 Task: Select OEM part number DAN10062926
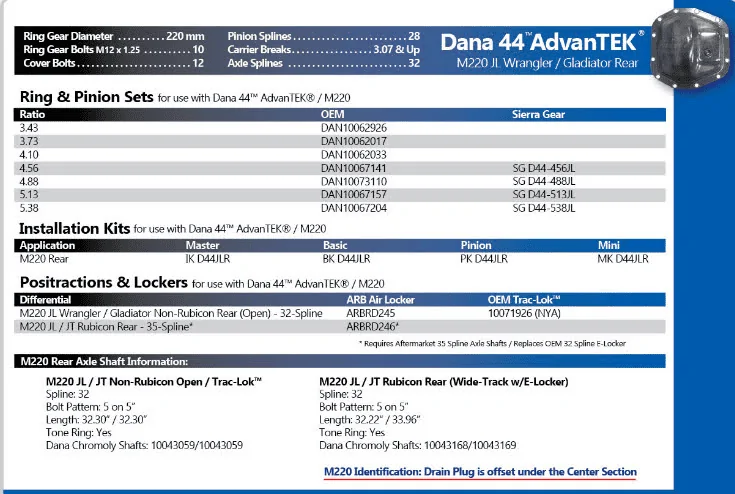pos(354,128)
